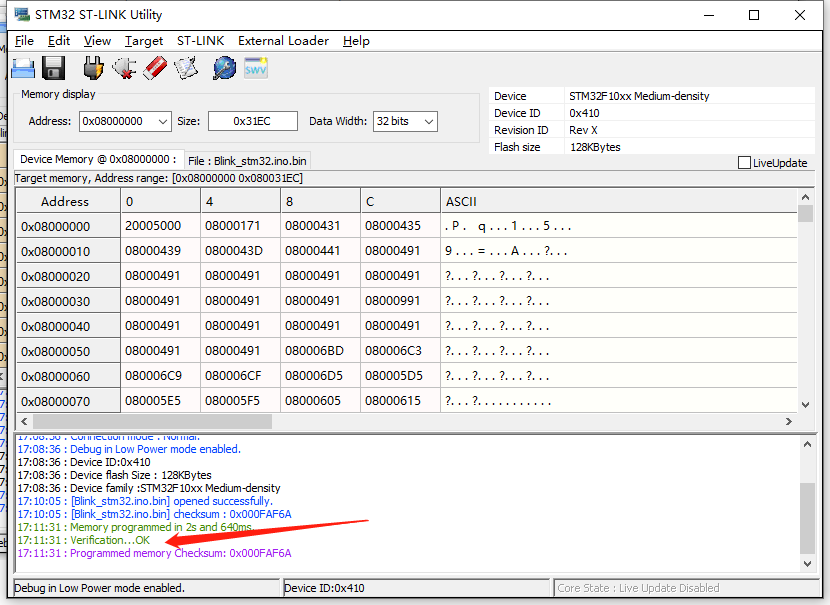Click the Save floppy disk icon

[53, 68]
